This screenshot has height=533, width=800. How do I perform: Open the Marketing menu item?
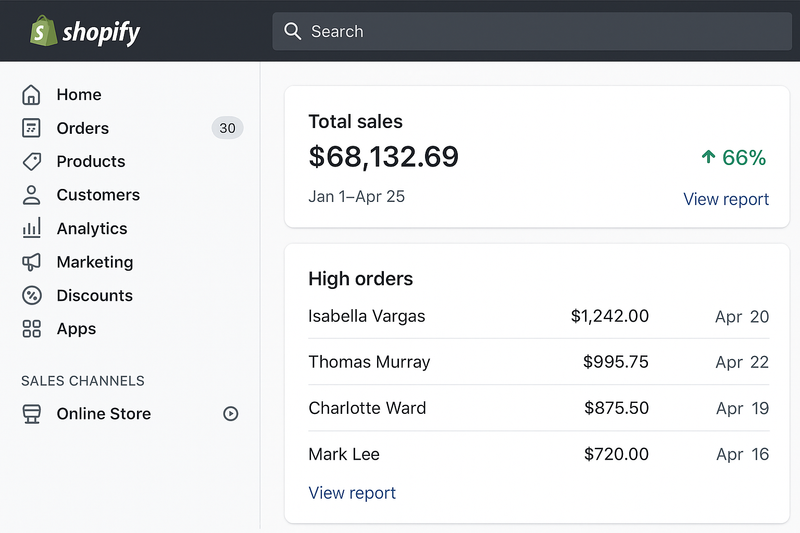coord(95,262)
